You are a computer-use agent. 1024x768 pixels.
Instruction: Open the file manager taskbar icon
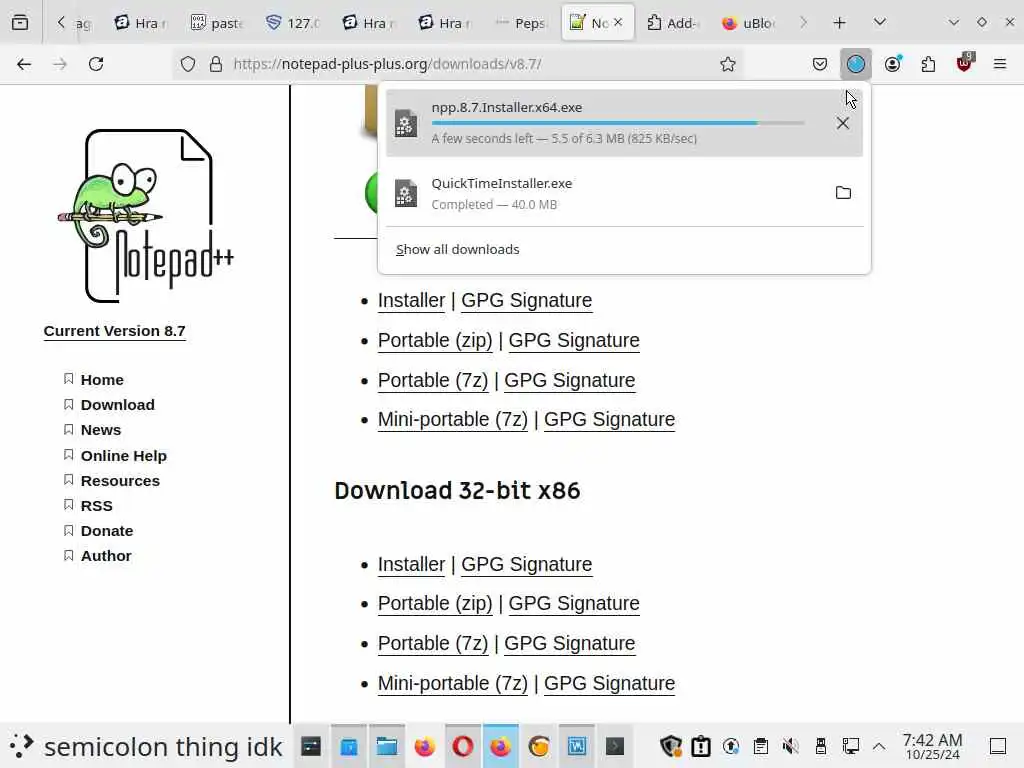[387, 746]
